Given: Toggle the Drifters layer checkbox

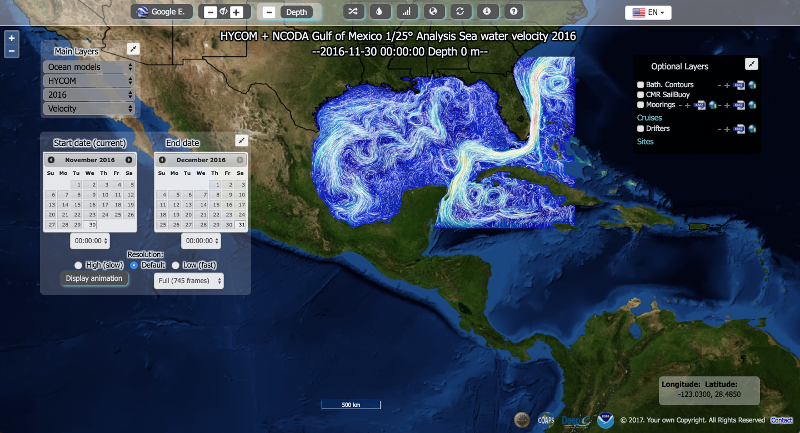Looking at the screenshot, I should (x=641, y=129).
